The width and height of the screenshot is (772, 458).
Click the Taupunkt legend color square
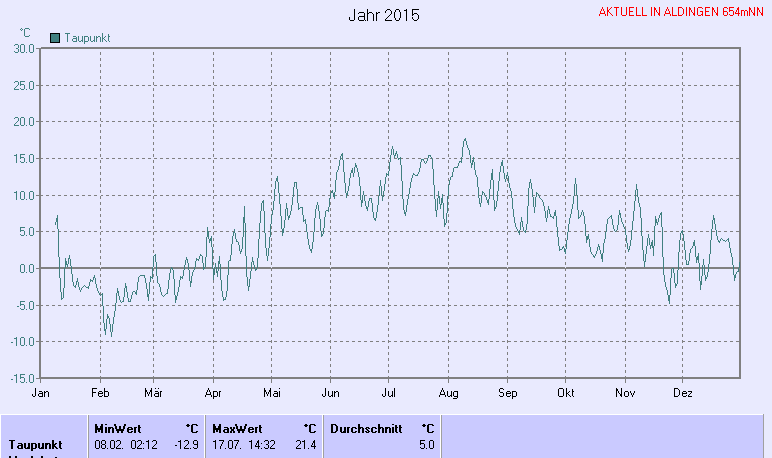[x=55, y=38]
